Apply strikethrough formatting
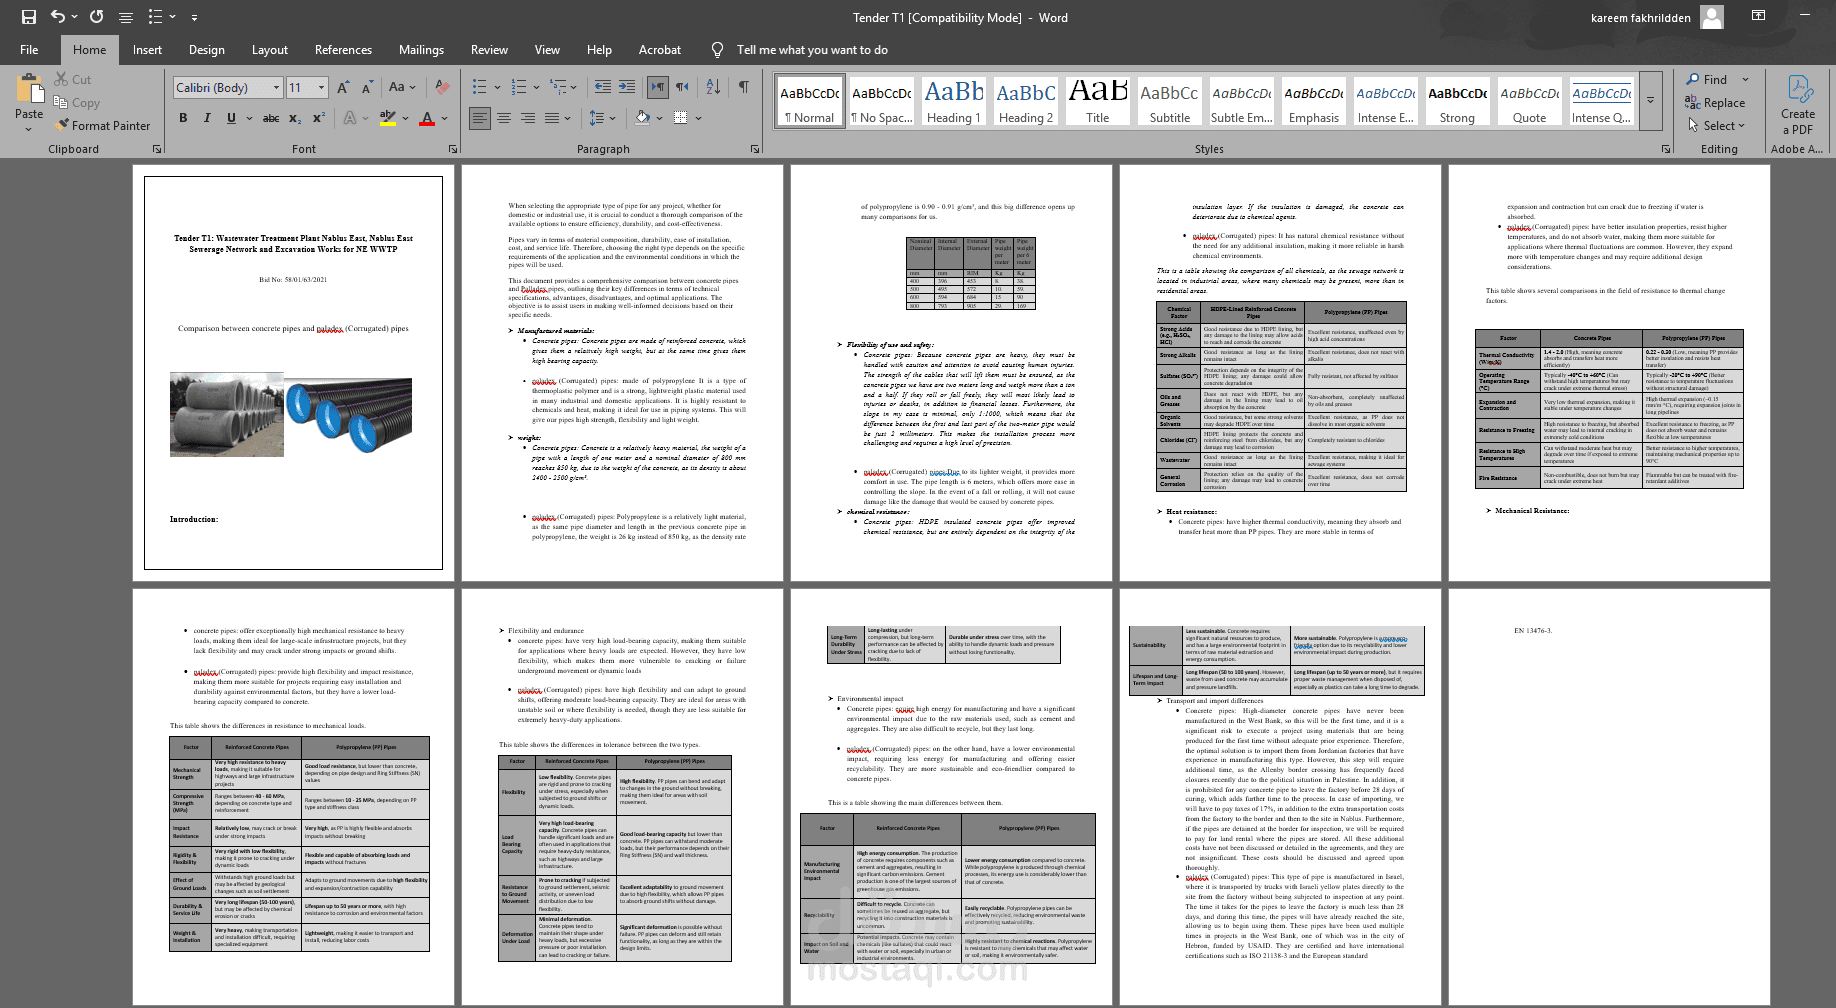1836x1008 pixels. coord(270,118)
